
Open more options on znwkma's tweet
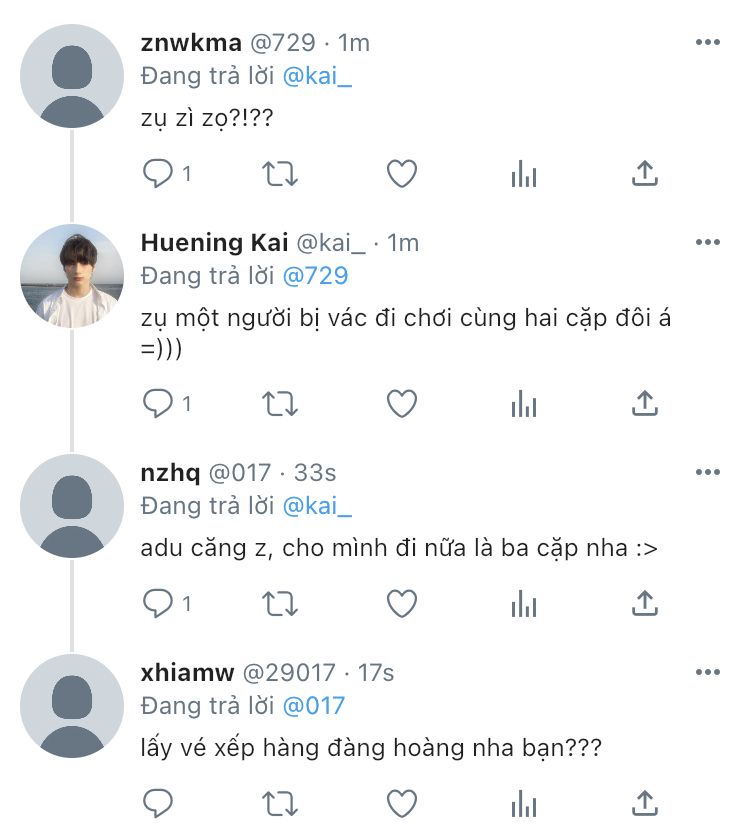707,43
